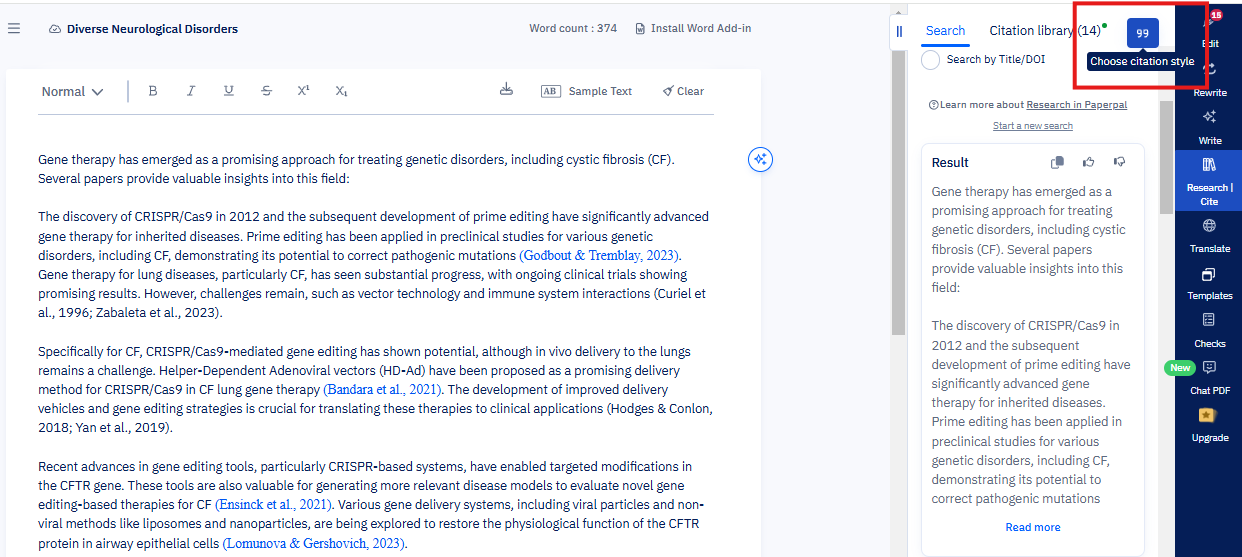Insert Sample Text
Viewport: 1242px width, 557px height.
587,91
